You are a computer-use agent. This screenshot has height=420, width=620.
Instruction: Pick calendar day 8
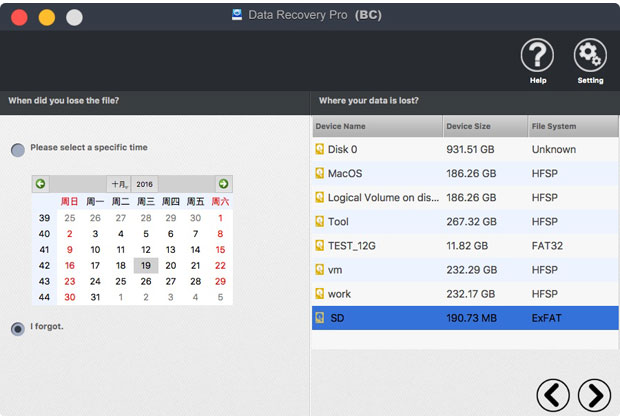pyautogui.click(x=220, y=234)
